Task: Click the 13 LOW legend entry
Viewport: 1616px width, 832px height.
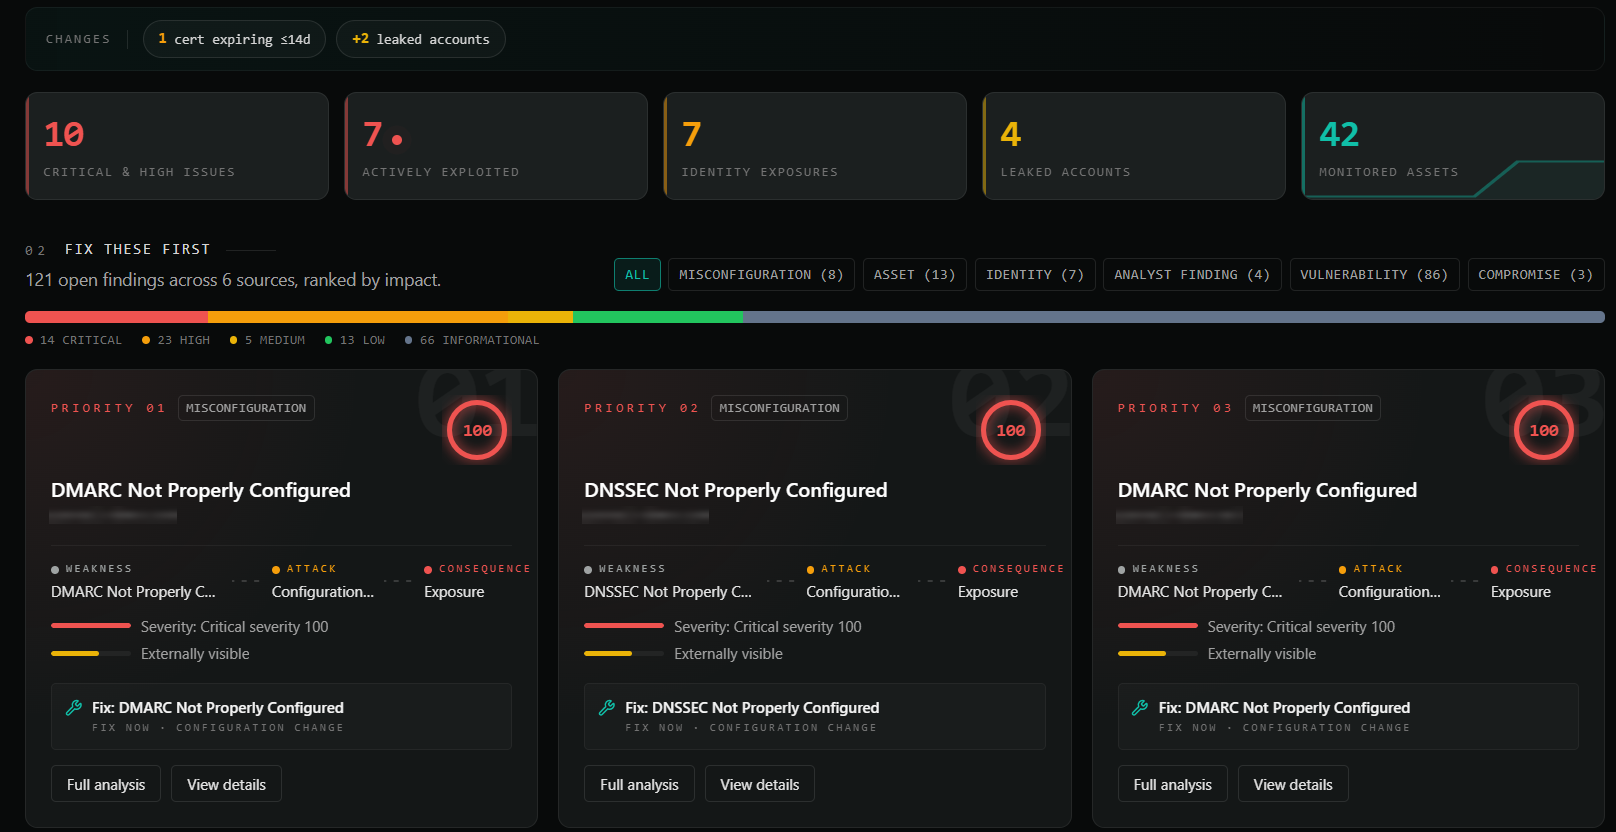Action: pos(355,340)
